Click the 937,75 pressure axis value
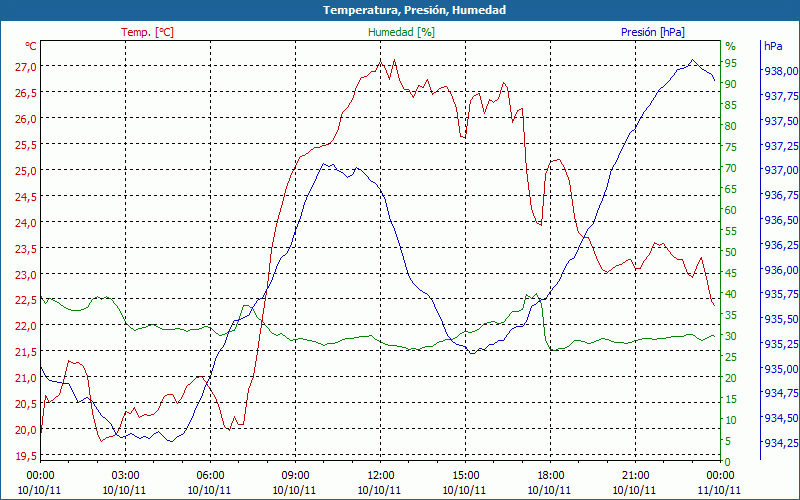The height and width of the screenshot is (500, 800). point(781,96)
